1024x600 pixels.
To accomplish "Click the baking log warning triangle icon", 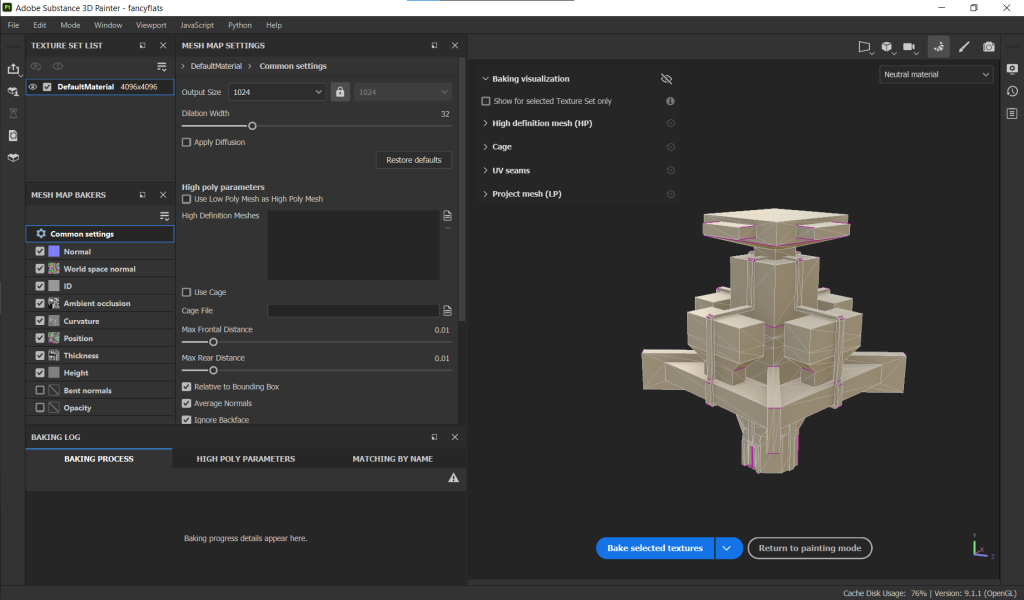I will point(453,479).
